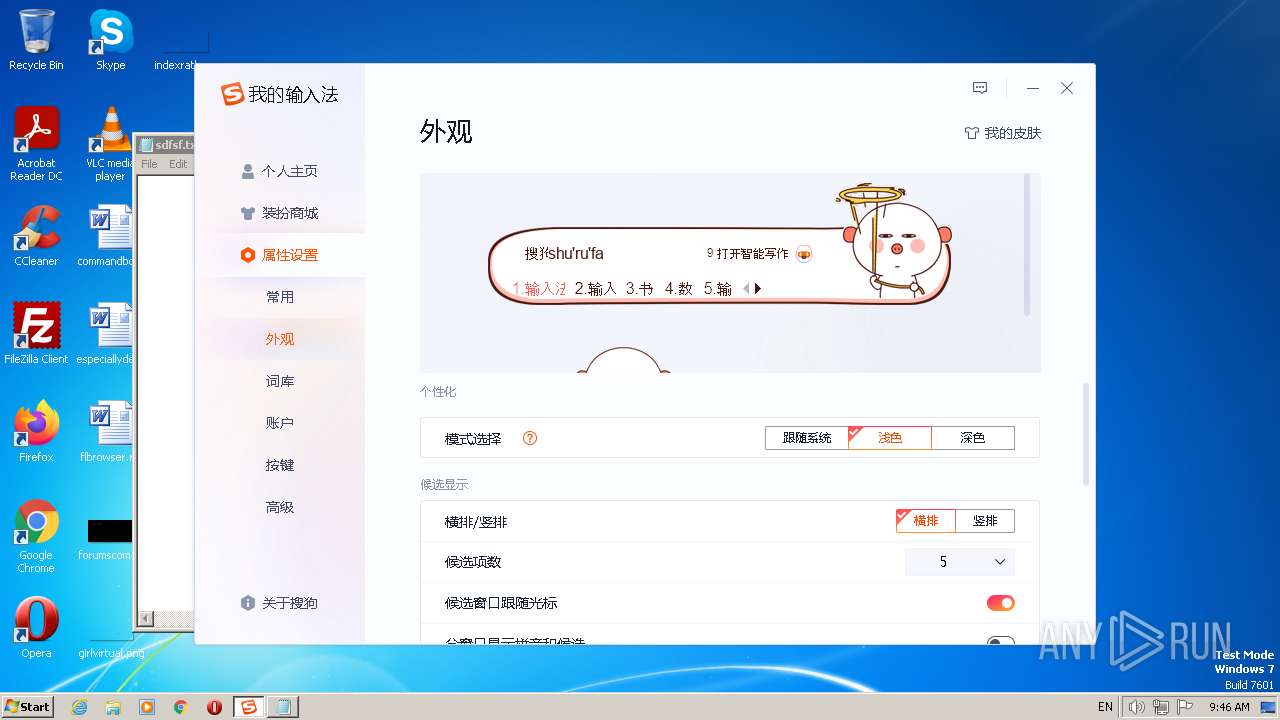This screenshot has width=1280, height=720.
Task: Open Skype desktop shortcut
Action: coord(110,40)
